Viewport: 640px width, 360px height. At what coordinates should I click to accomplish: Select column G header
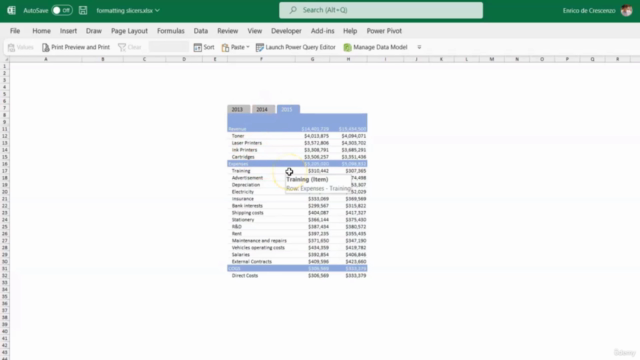(x=312, y=59)
